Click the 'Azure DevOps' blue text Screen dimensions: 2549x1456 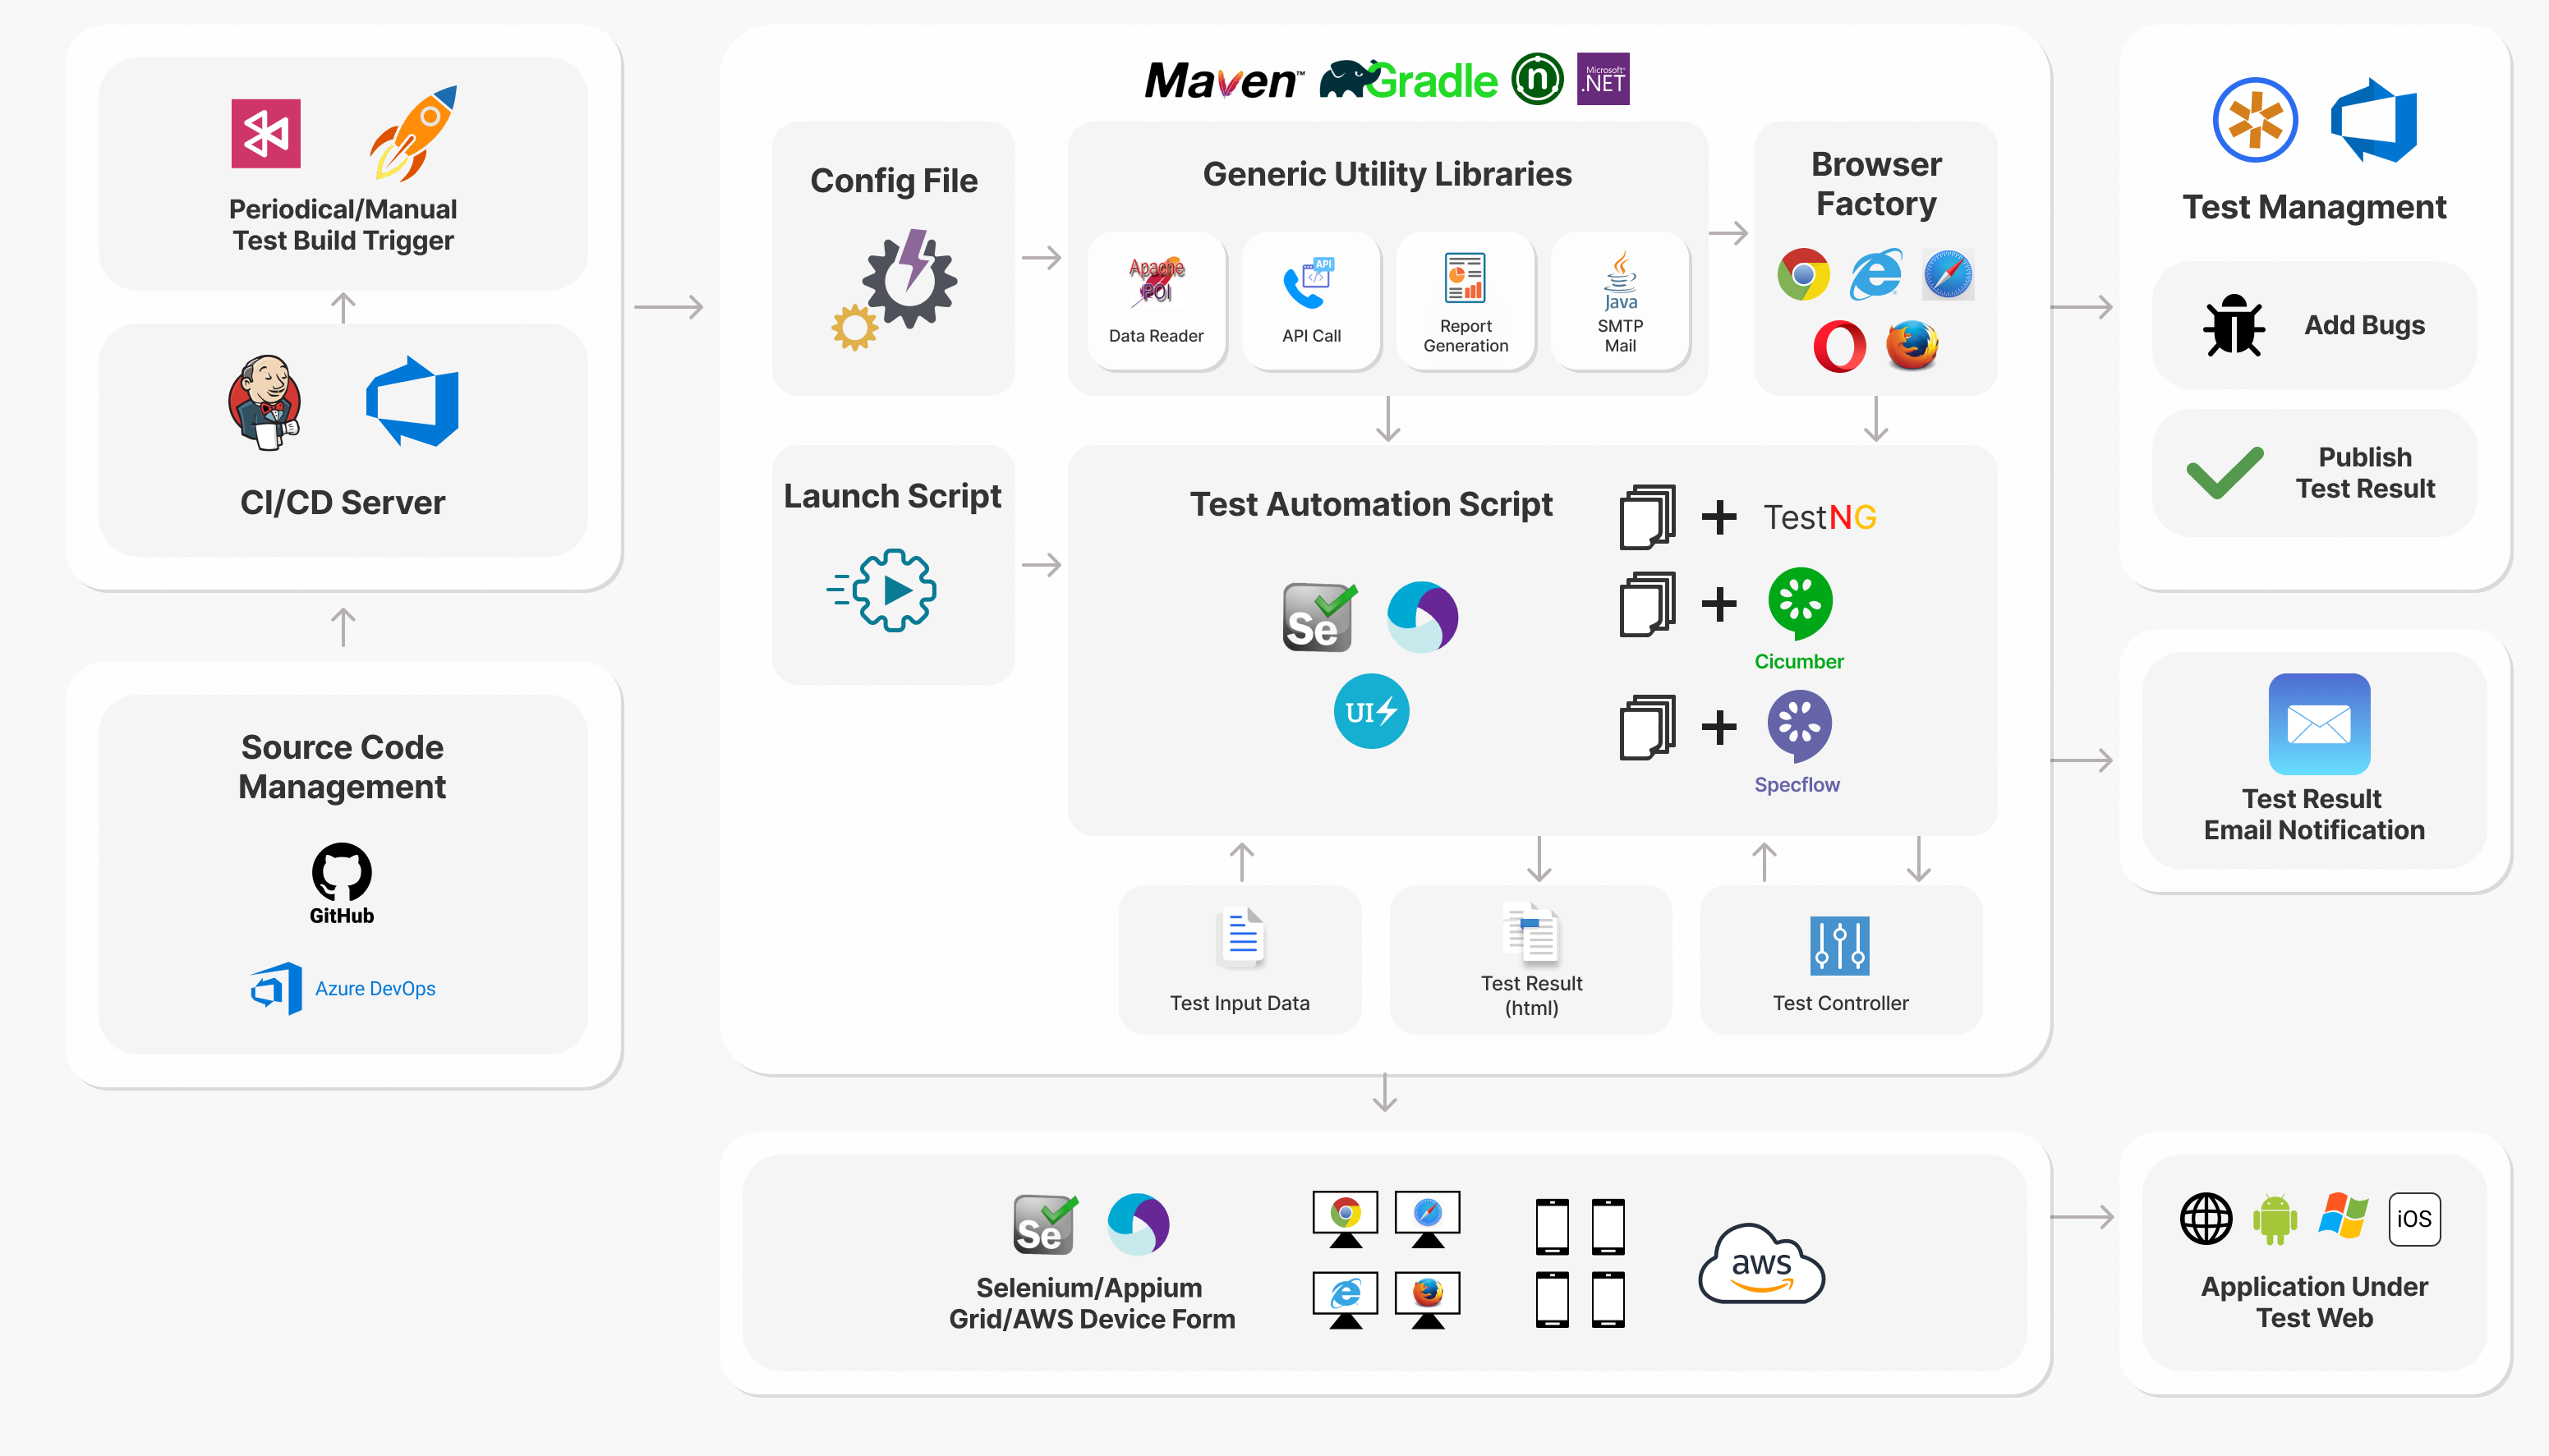(x=375, y=988)
